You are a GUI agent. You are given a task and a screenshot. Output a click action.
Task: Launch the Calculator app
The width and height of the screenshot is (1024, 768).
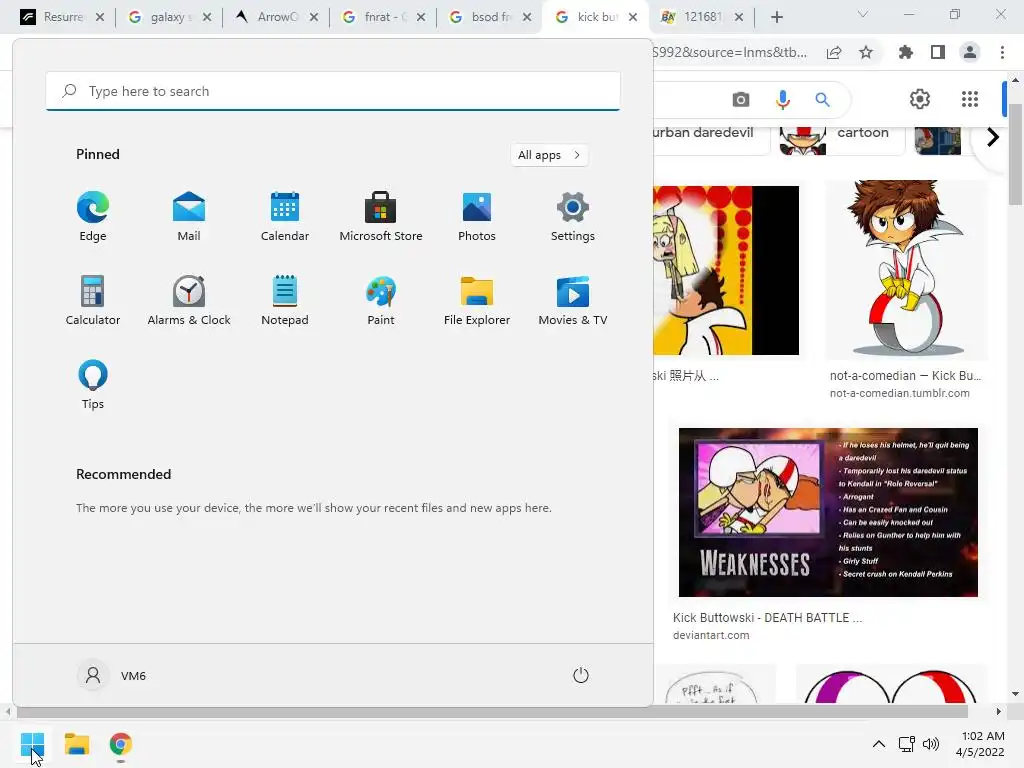(x=93, y=301)
